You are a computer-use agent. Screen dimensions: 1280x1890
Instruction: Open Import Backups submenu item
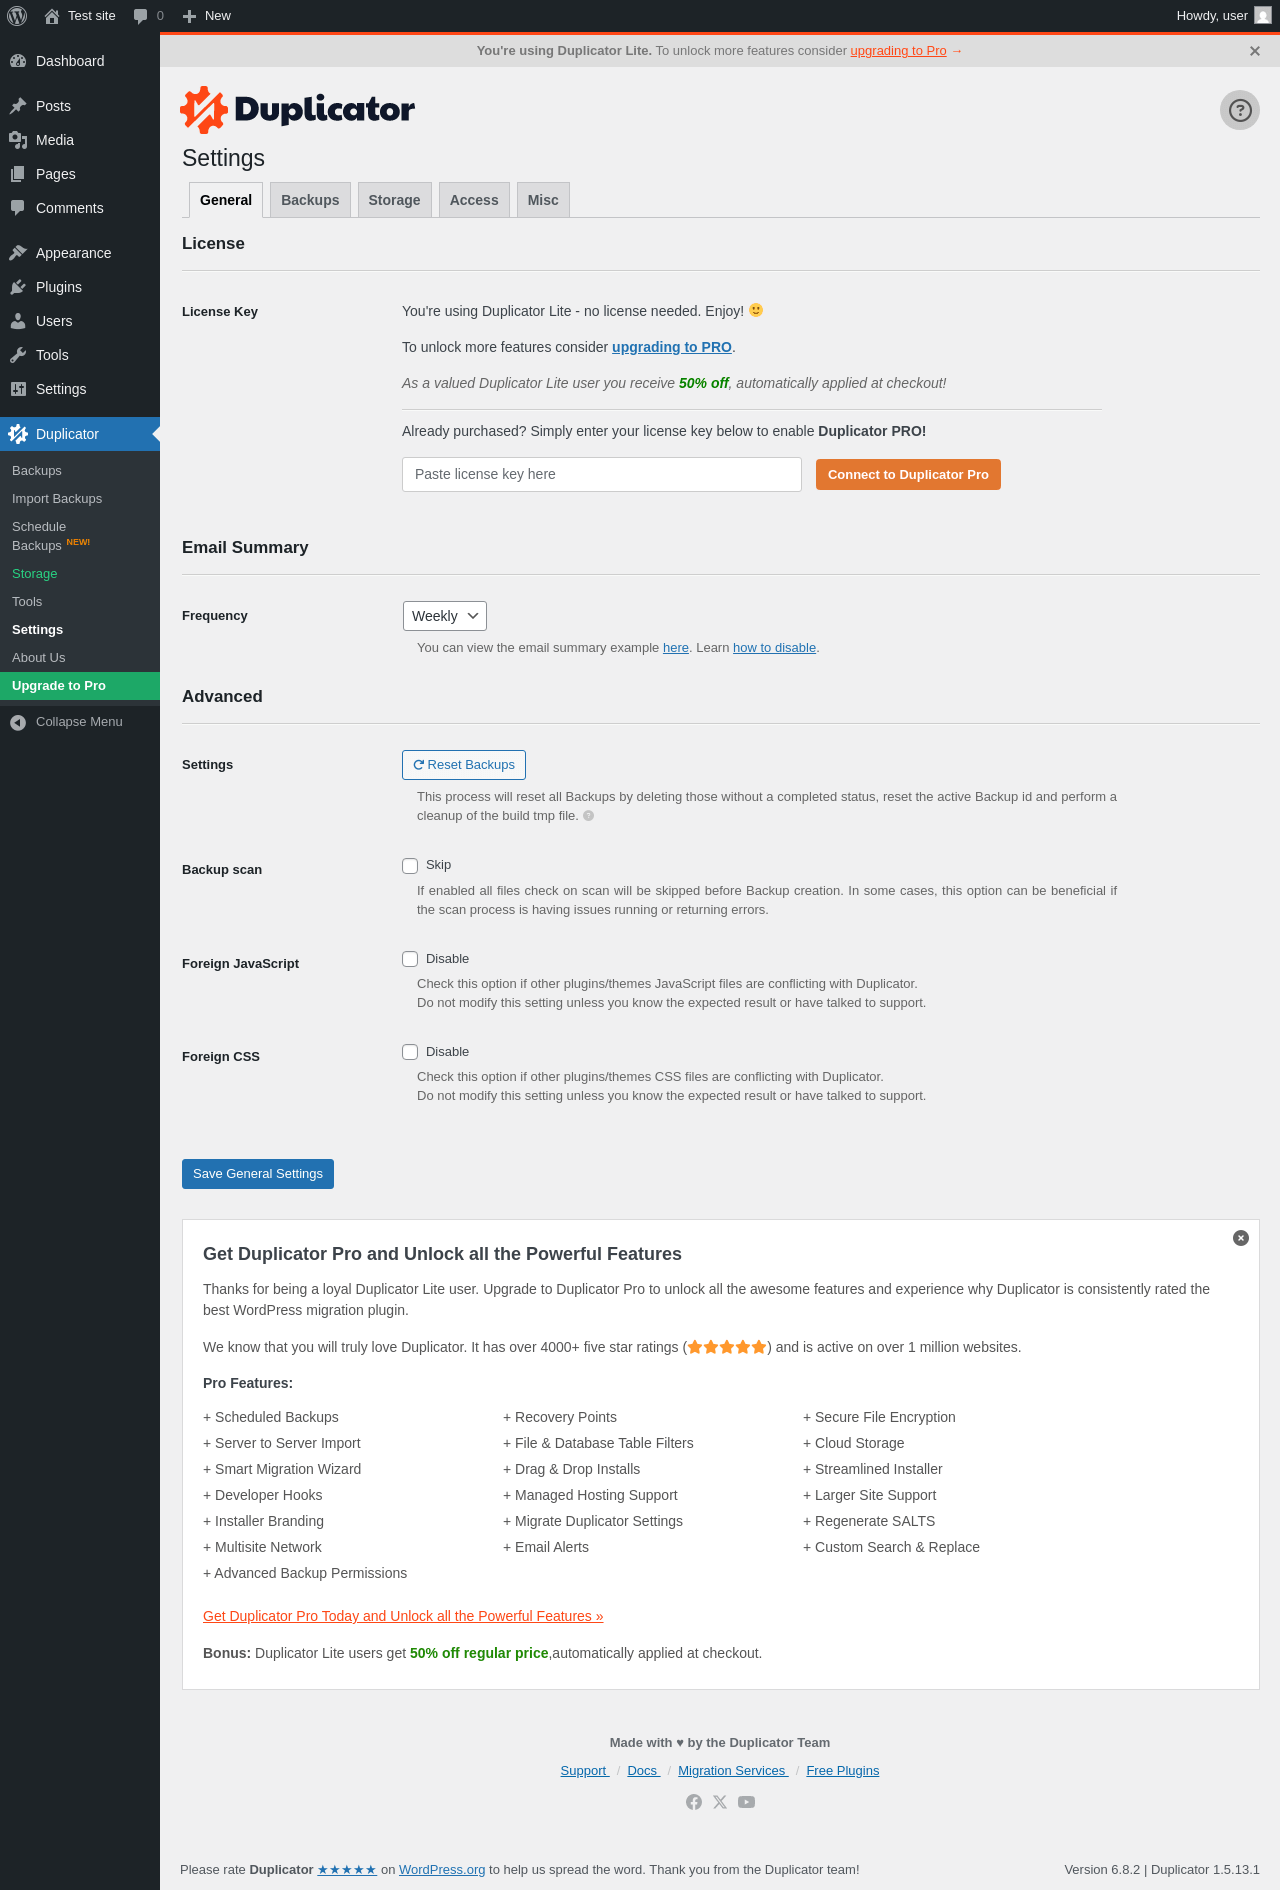coord(80,499)
